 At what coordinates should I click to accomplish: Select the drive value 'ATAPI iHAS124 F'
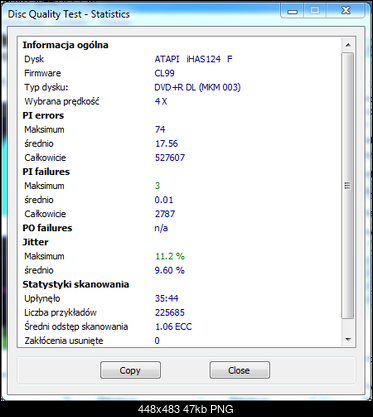click(x=193, y=59)
